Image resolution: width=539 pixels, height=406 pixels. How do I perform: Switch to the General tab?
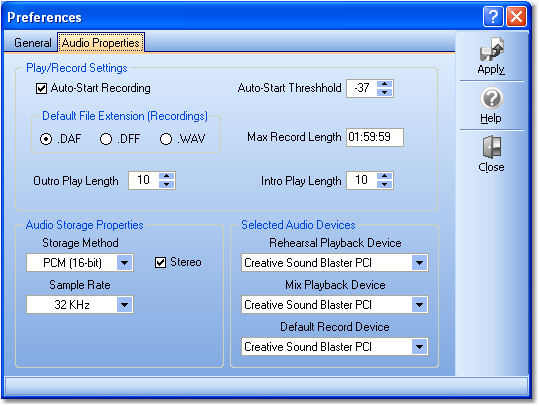33,43
